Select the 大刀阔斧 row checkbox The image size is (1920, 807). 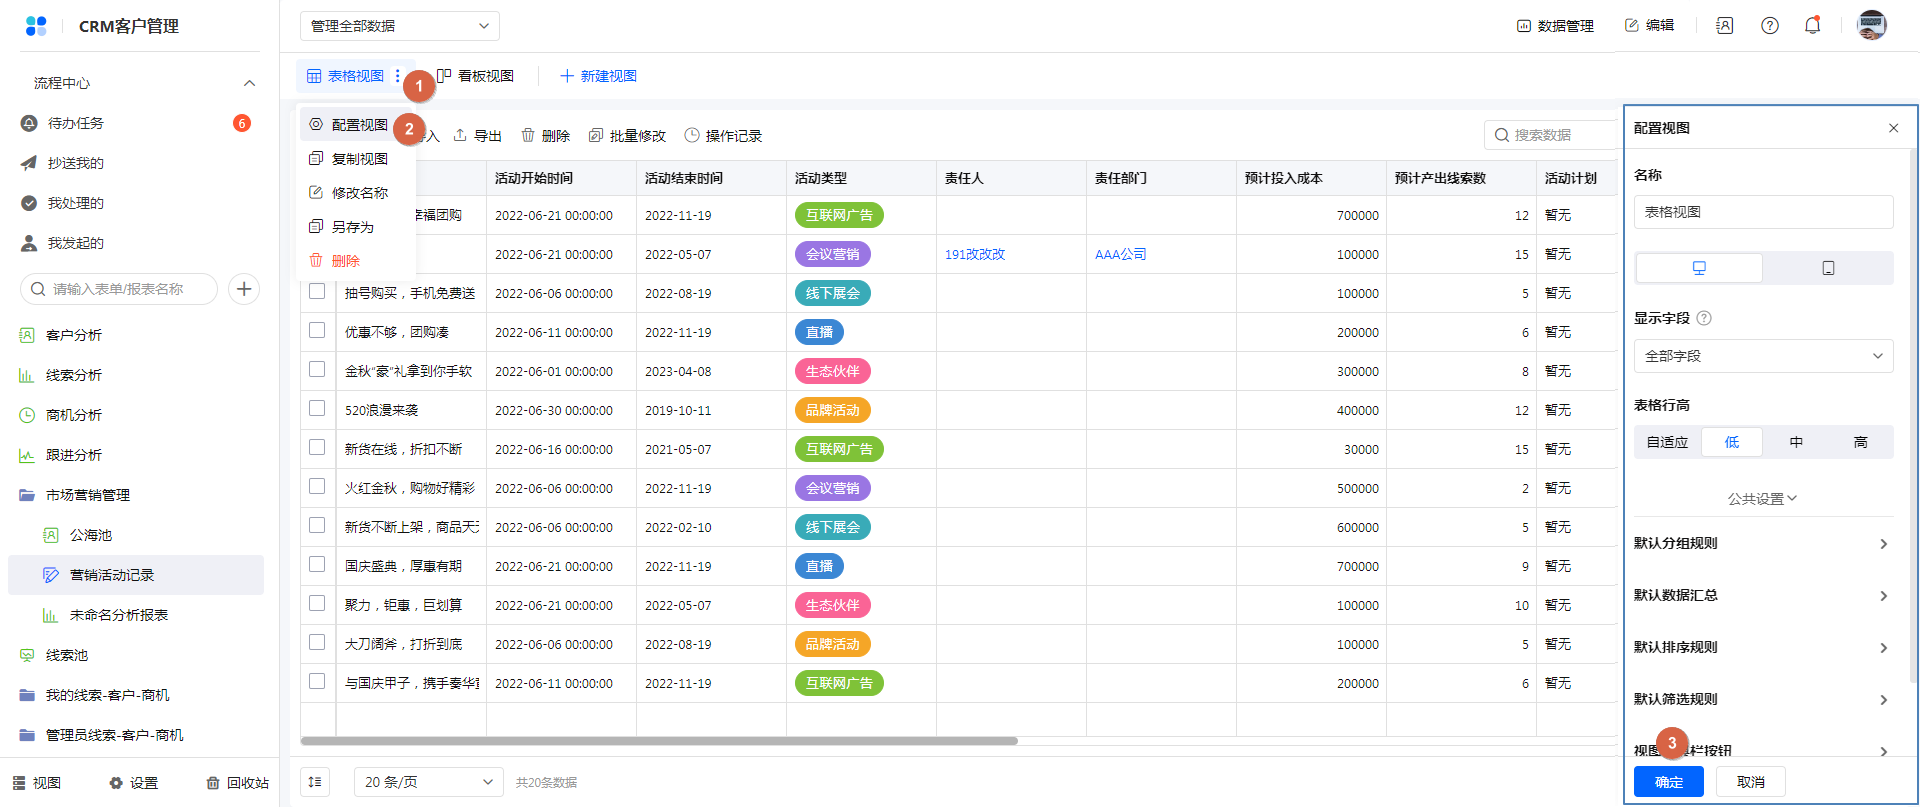click(x=317, y=643)
